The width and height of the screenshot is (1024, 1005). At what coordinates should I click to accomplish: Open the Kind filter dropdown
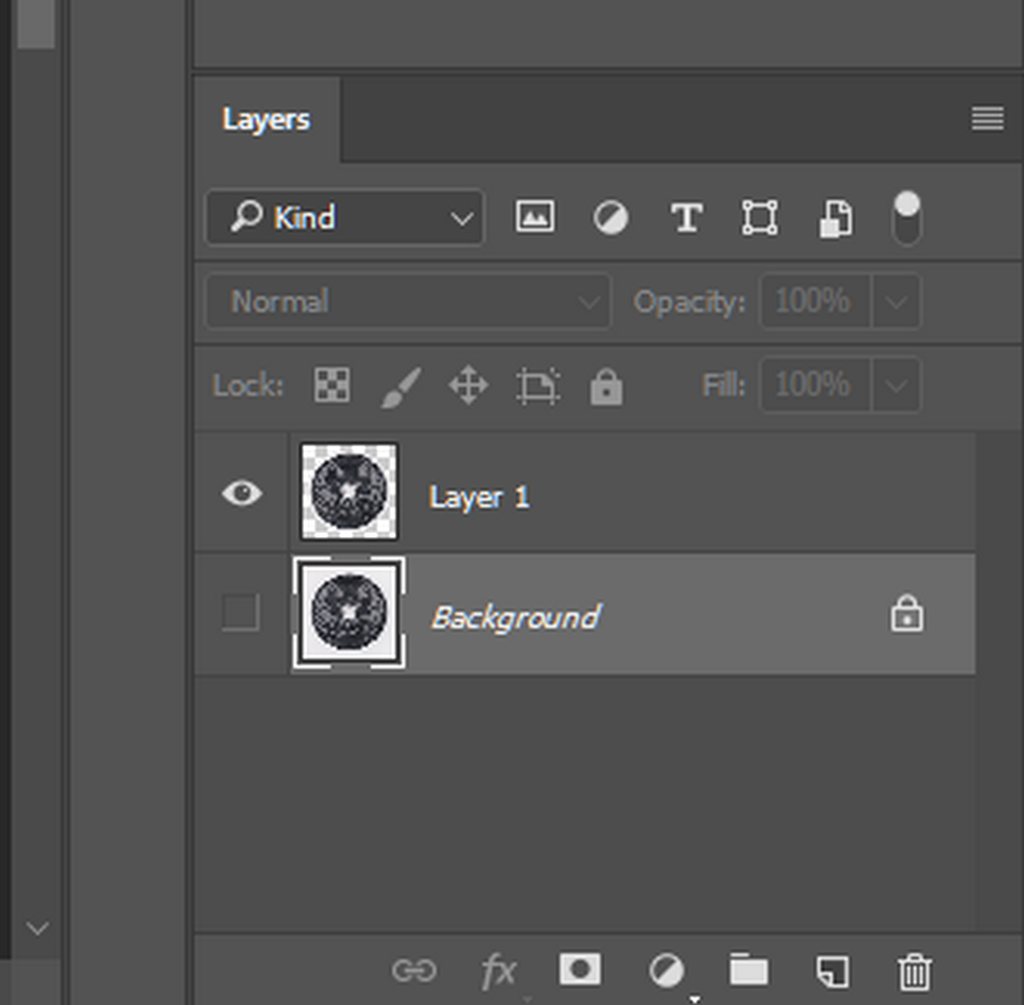point(345,217)
